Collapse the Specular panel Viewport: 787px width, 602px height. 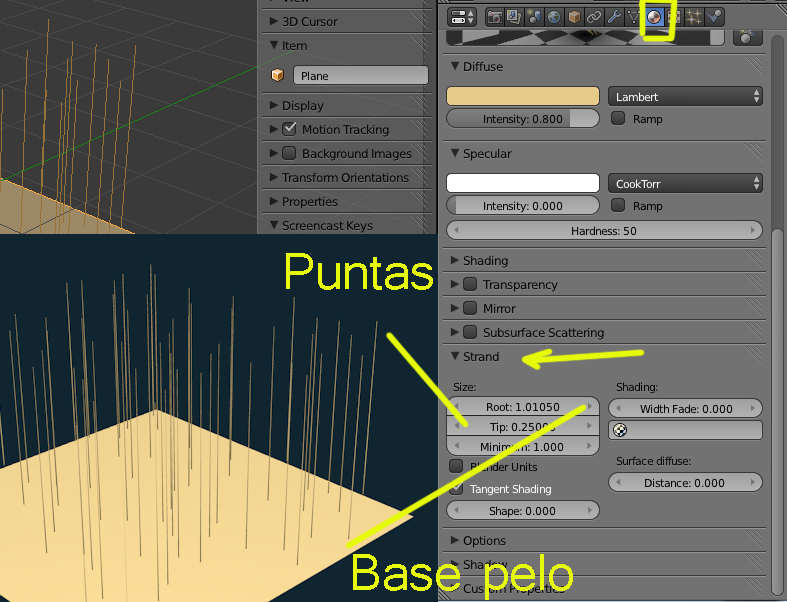pyautogui.click(x=455, y=153)
